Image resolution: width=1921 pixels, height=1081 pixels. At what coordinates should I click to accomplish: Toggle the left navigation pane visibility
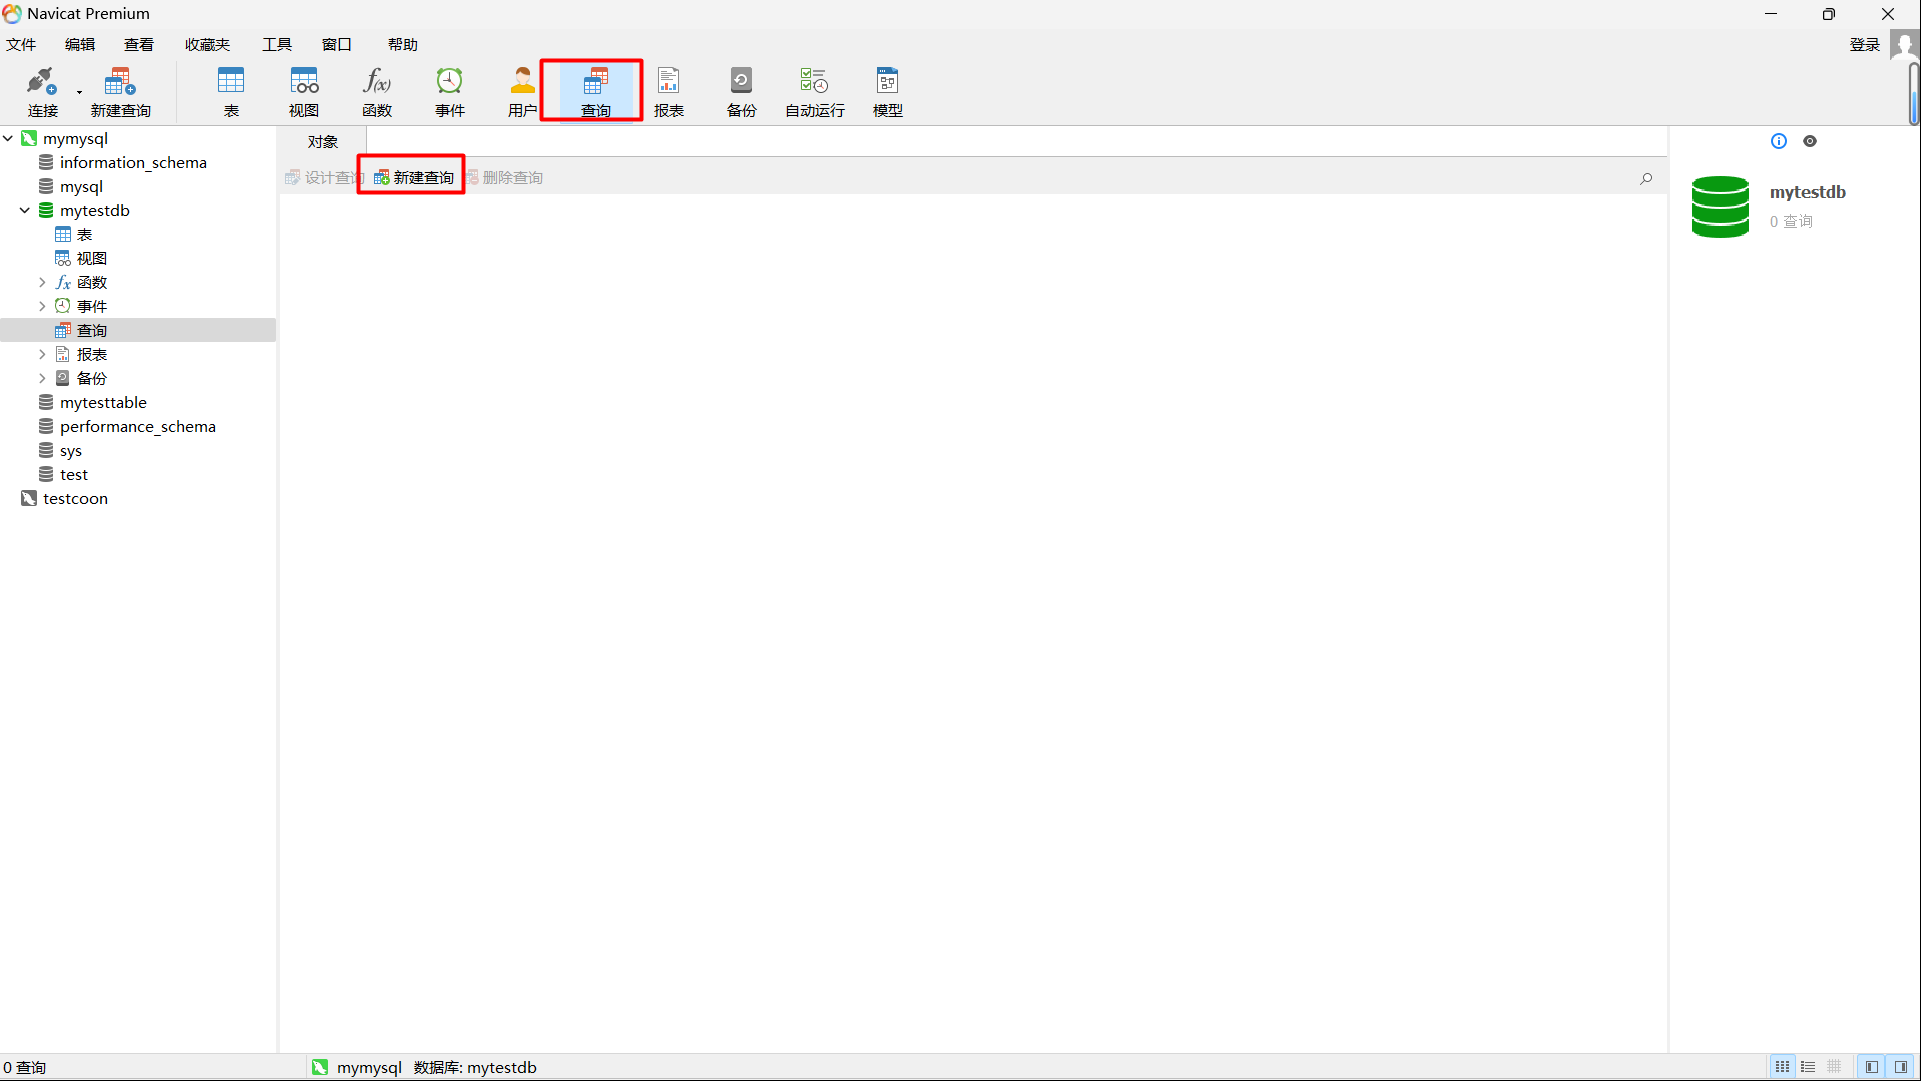pyautogui.click(x=1872, y=1067)
